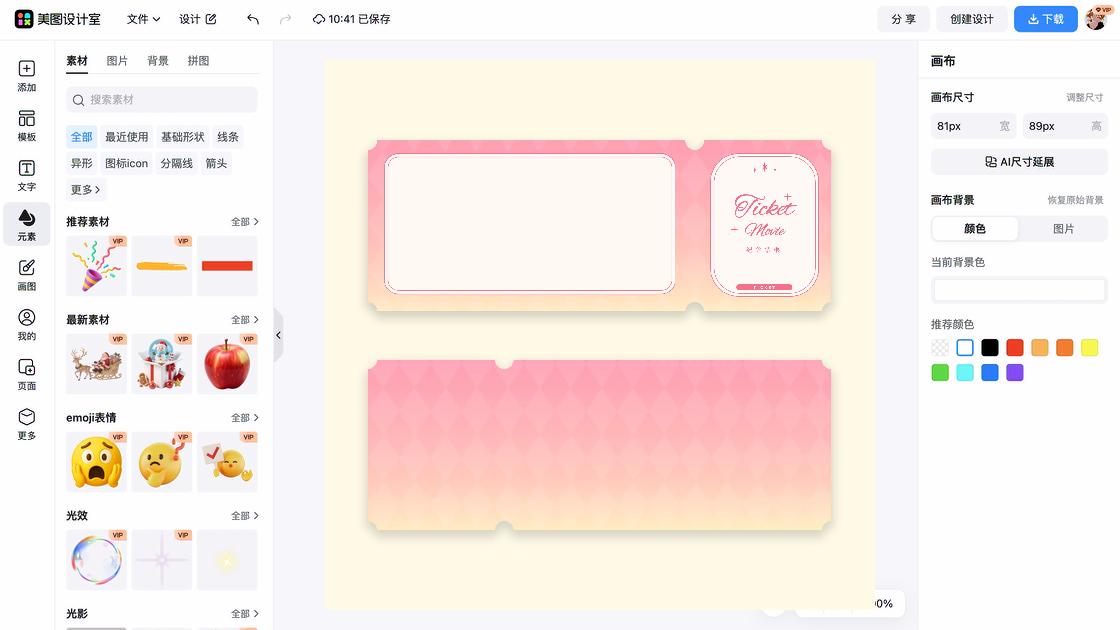Click the 创建设计 button

point(972,19)
